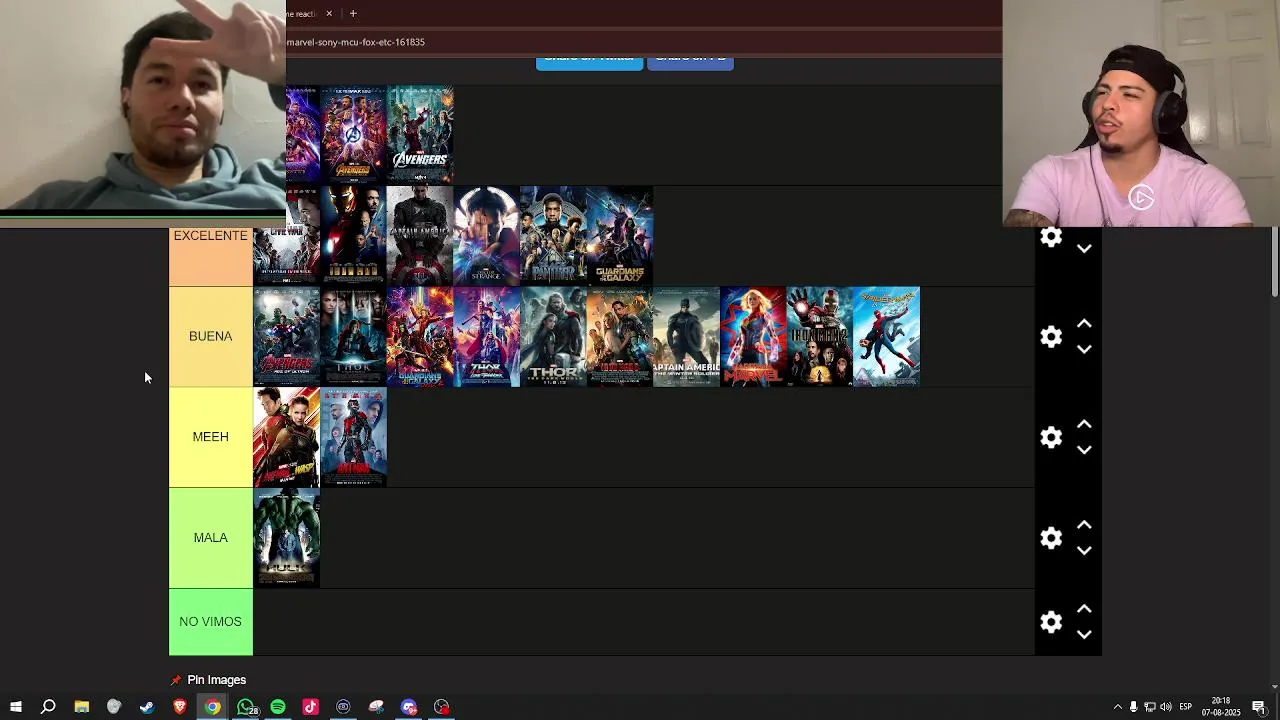The image size is (1280, 720).
Task: Click the NO VIMOS tier label
Action: pyautogui.click(x=210, y=622)
